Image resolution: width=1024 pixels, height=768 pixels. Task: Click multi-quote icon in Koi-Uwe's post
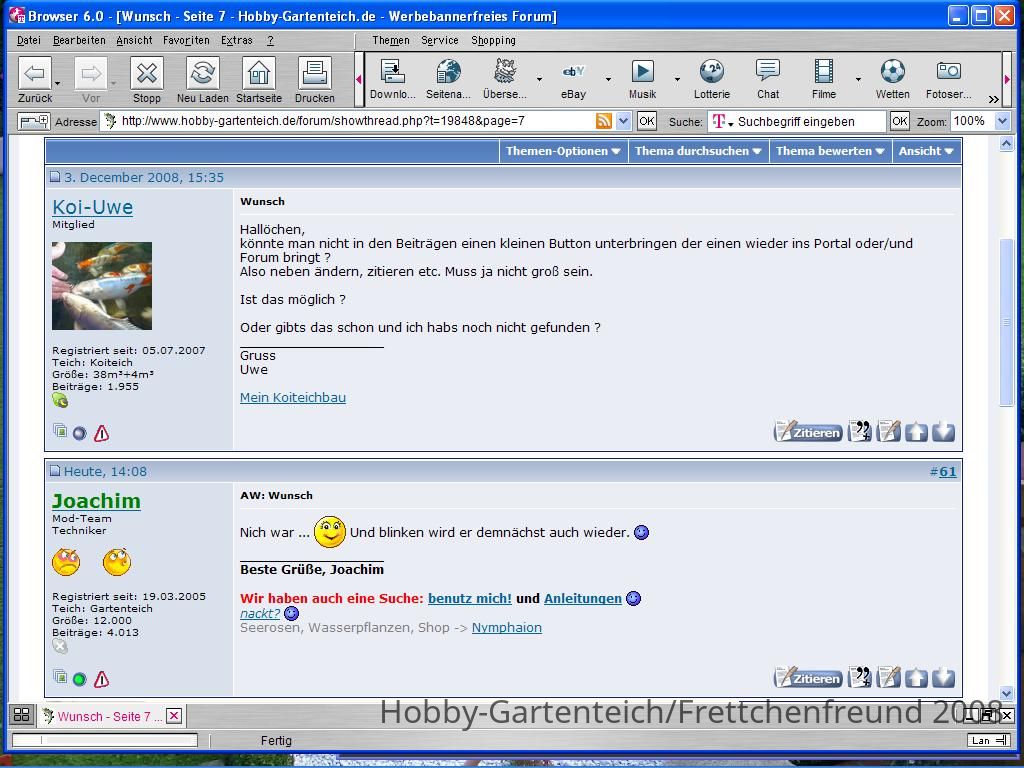859,432
